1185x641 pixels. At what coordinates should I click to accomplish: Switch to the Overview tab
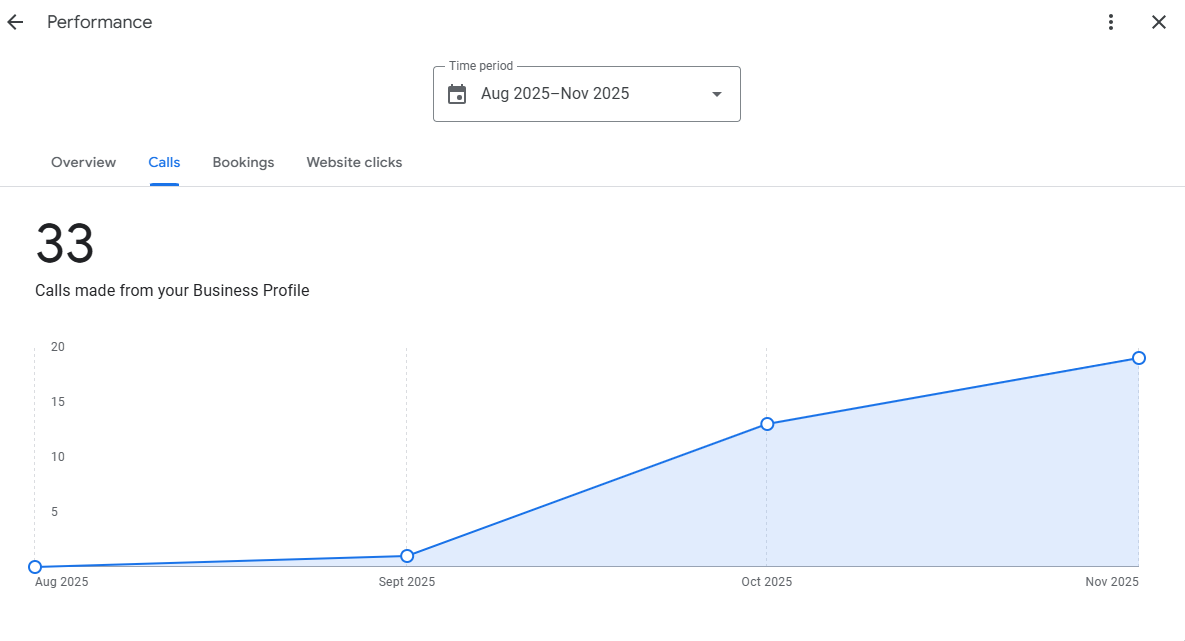(83, 162)
